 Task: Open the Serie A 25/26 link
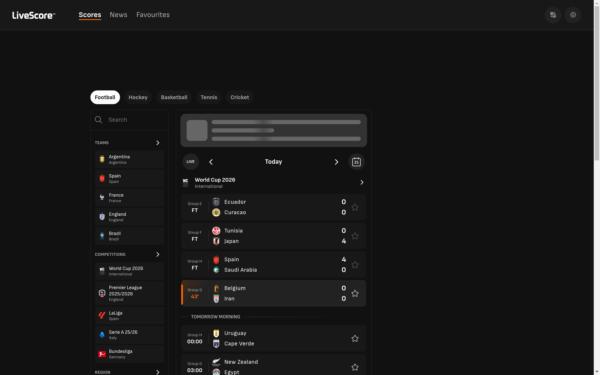click(x=129, y=334)
